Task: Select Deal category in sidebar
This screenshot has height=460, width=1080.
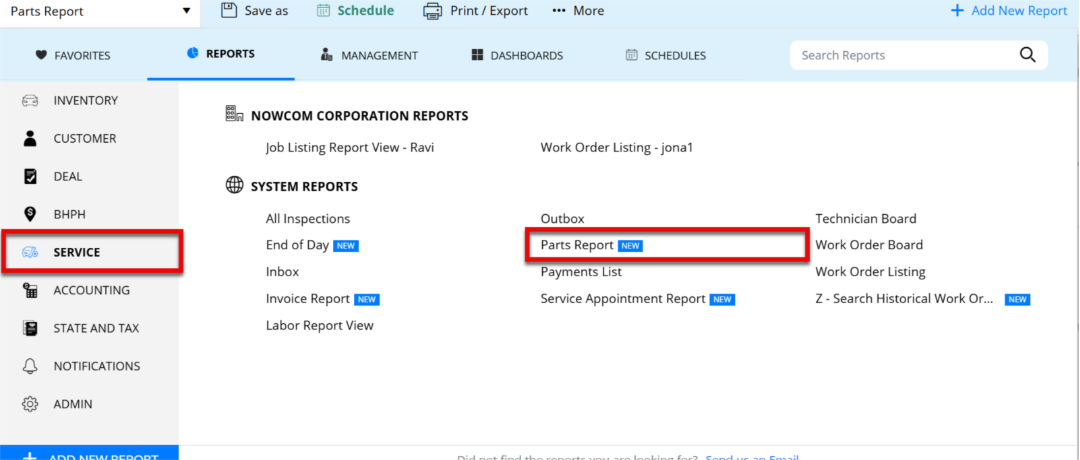Action: pyautogui.click(x=89, y=176)
